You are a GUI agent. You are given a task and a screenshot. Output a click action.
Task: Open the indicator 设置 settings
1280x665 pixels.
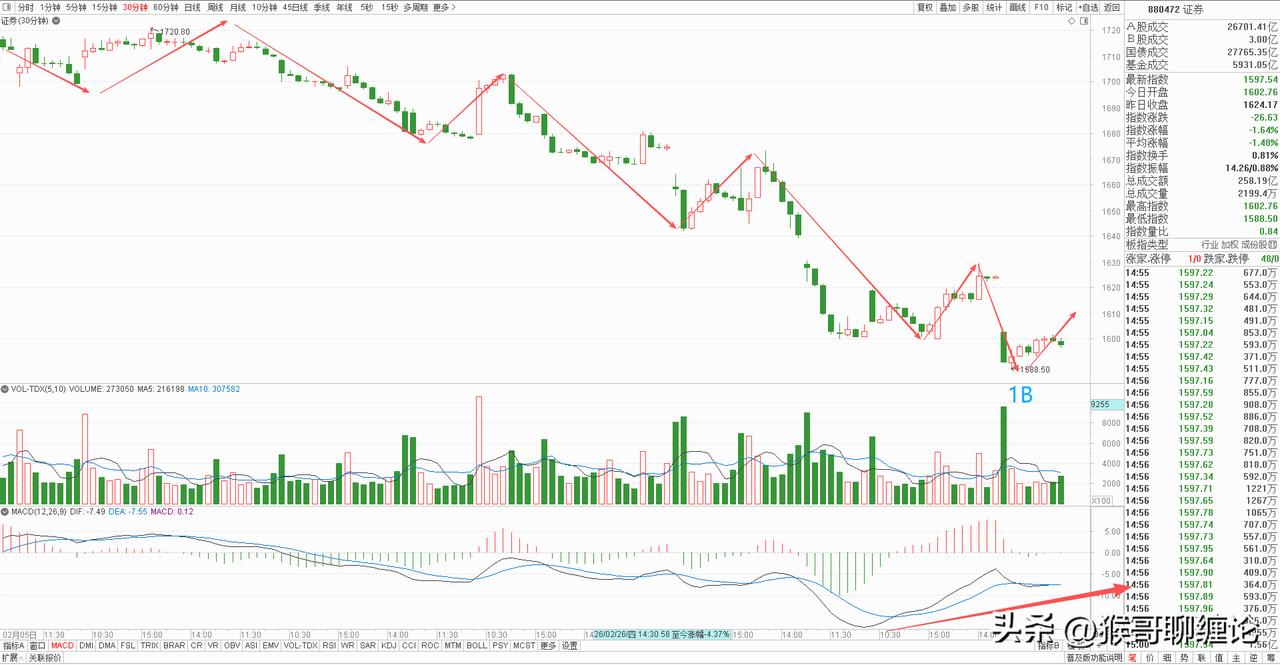pos(569,645)
